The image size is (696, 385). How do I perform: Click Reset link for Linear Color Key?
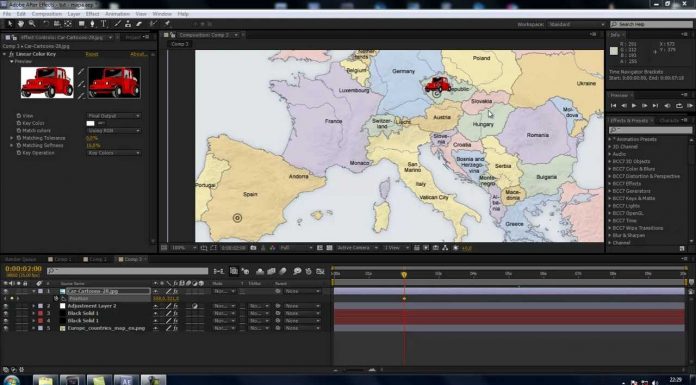click(92, 54)
